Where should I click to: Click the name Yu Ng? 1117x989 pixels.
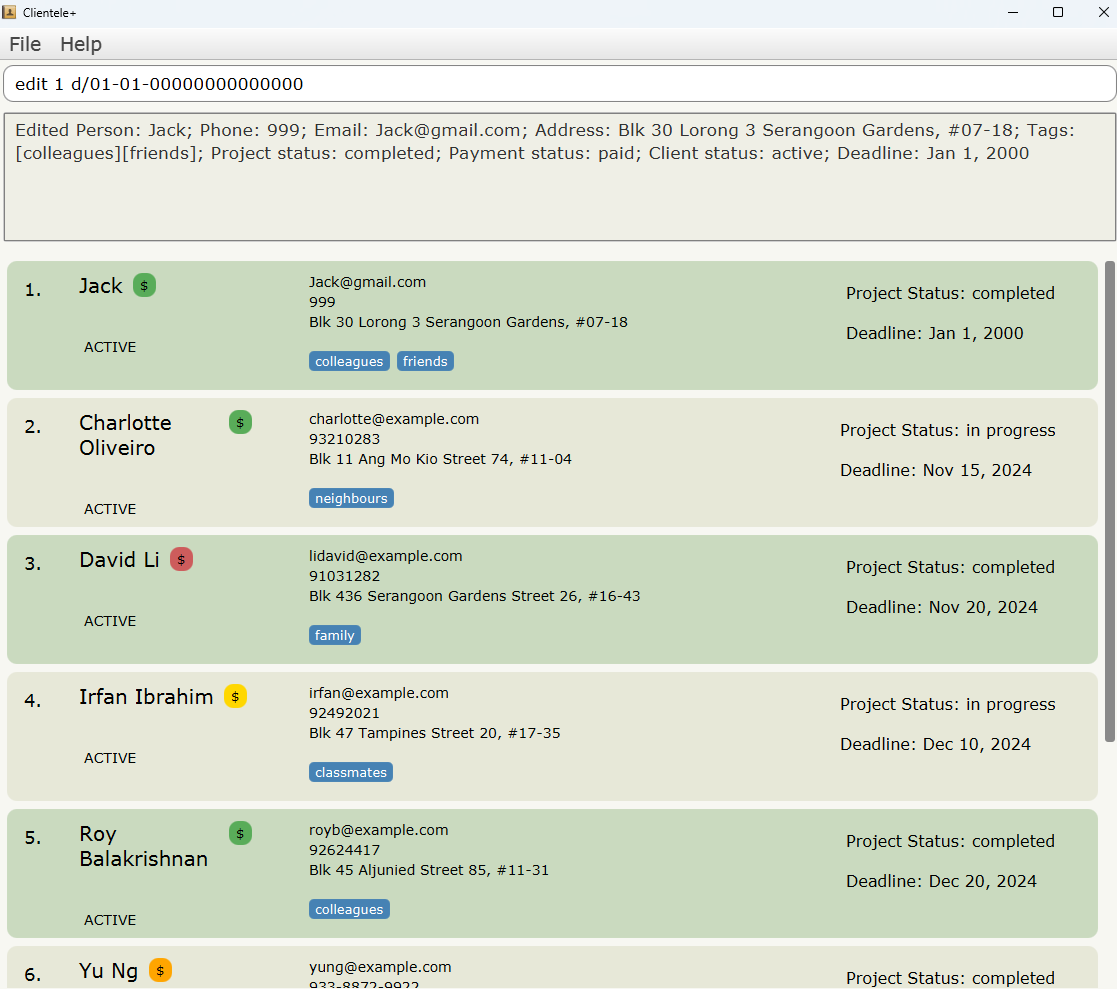(x=108, y=970)
